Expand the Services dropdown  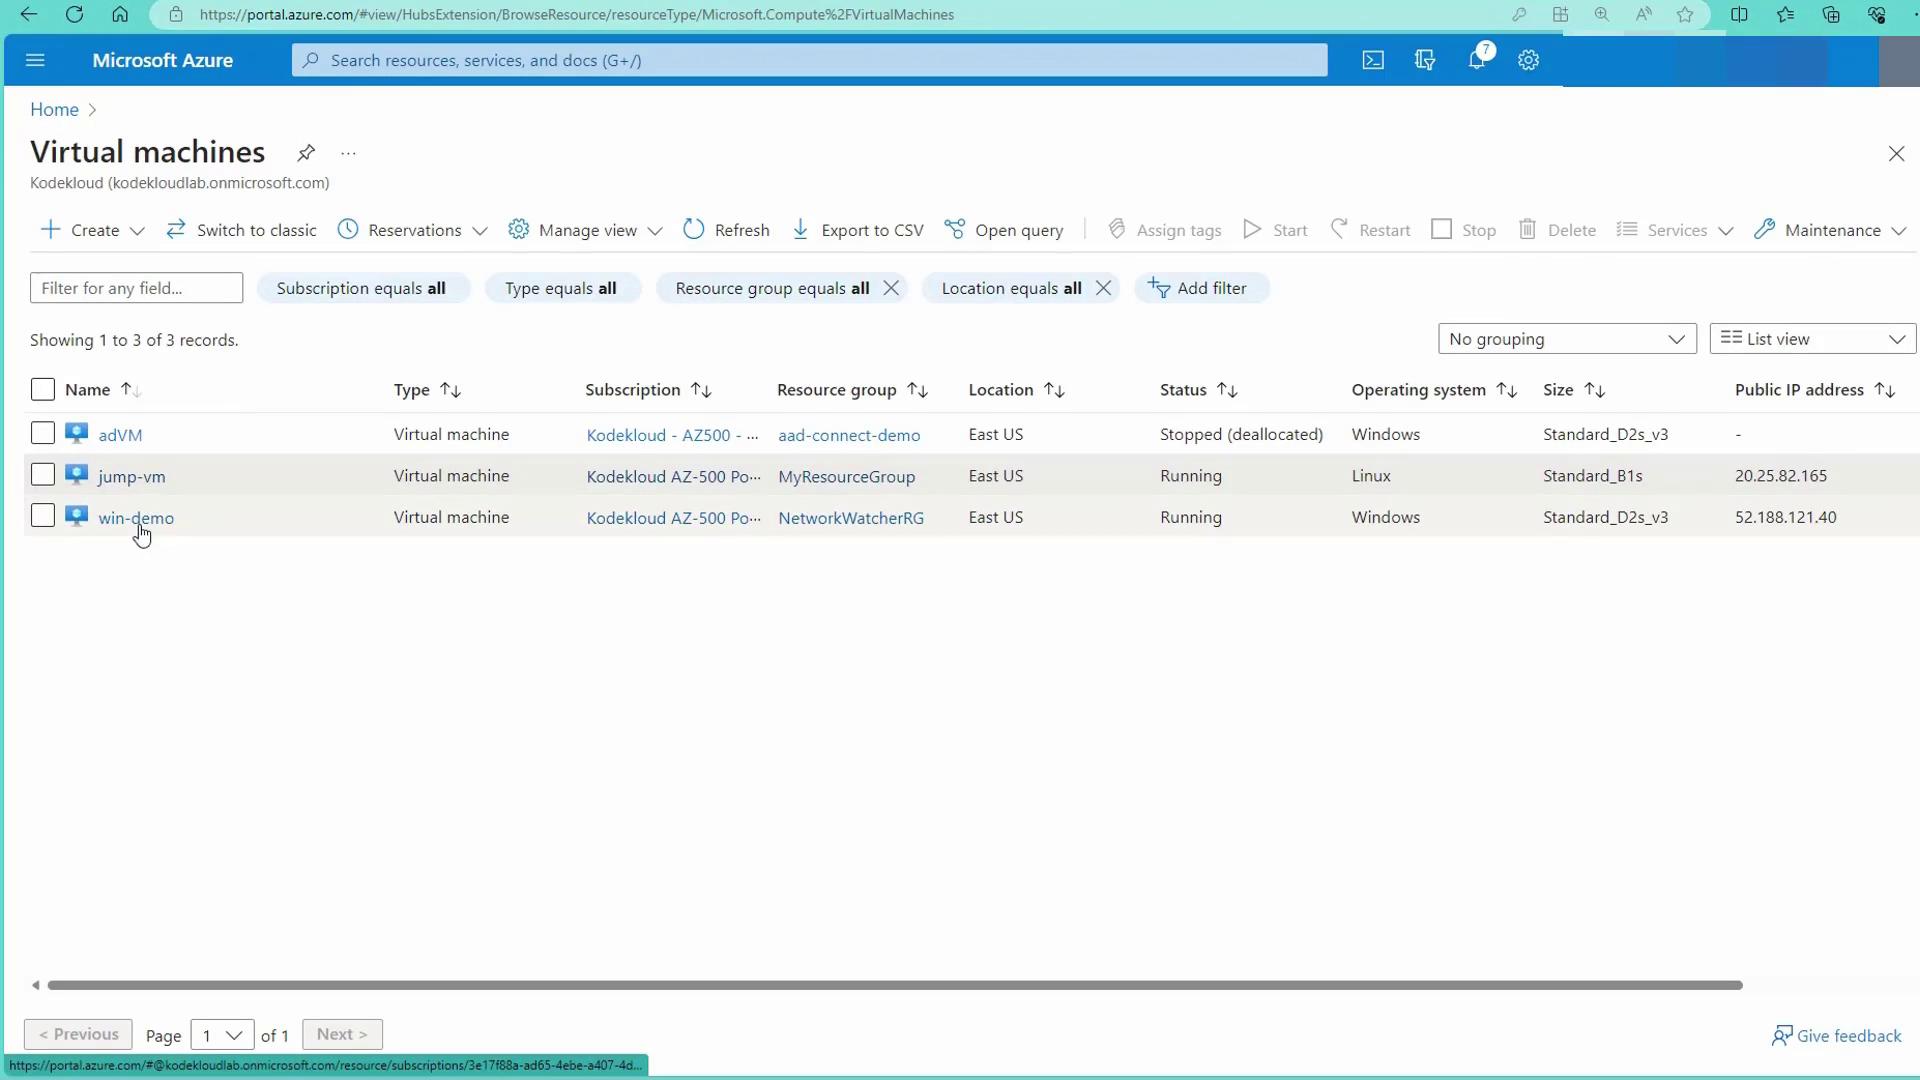point(1726,231)
